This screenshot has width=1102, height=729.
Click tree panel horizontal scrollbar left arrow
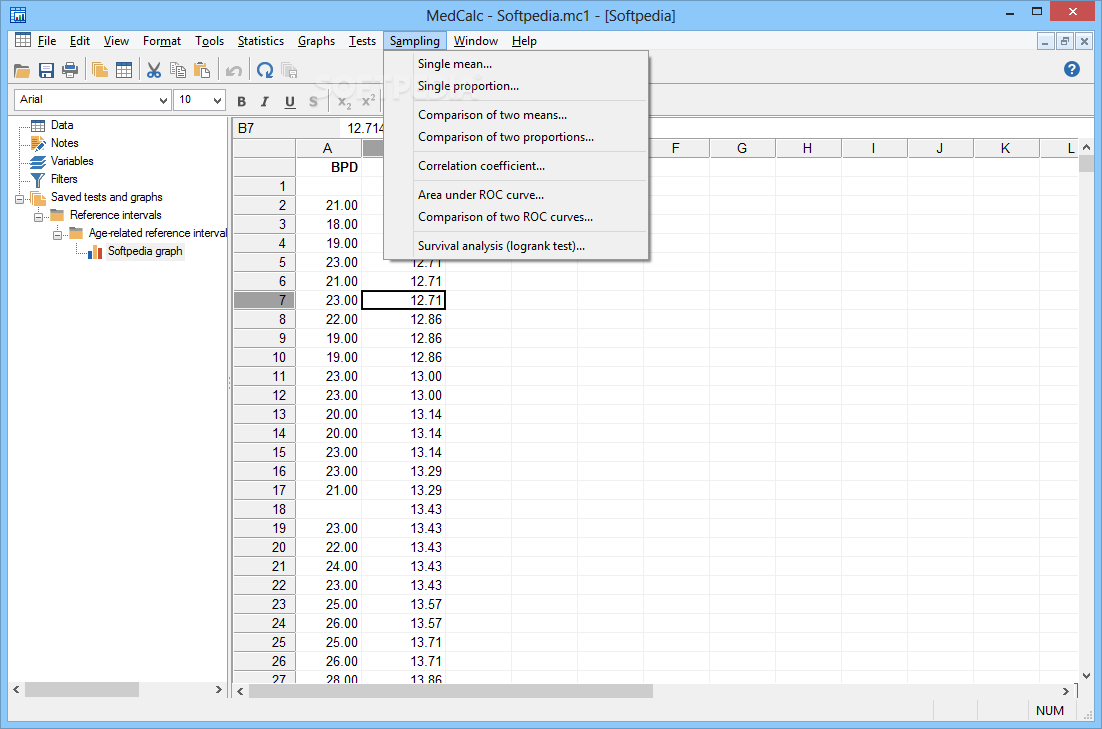pyautogui.click(x=16, y=690)
